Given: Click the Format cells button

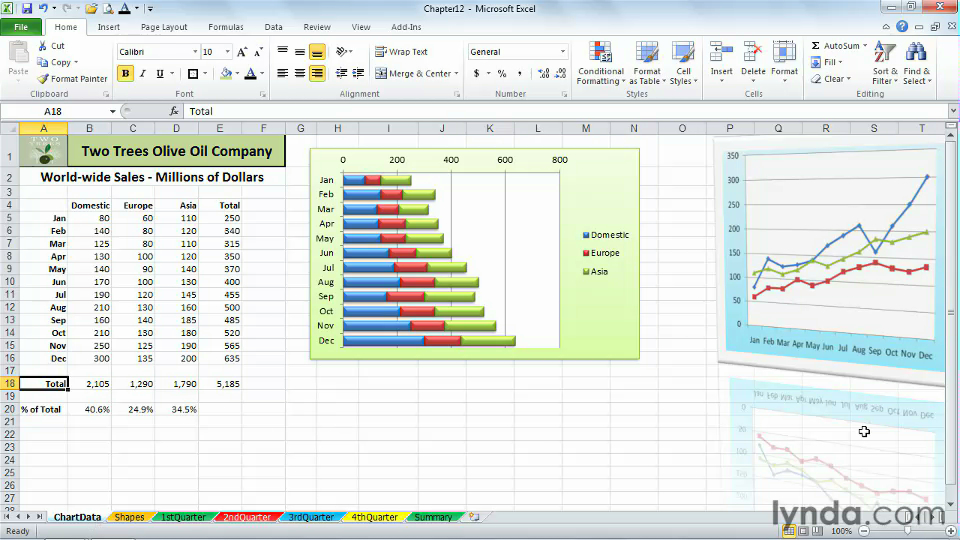Looking at the screenshot, I should tap(784, 63).
